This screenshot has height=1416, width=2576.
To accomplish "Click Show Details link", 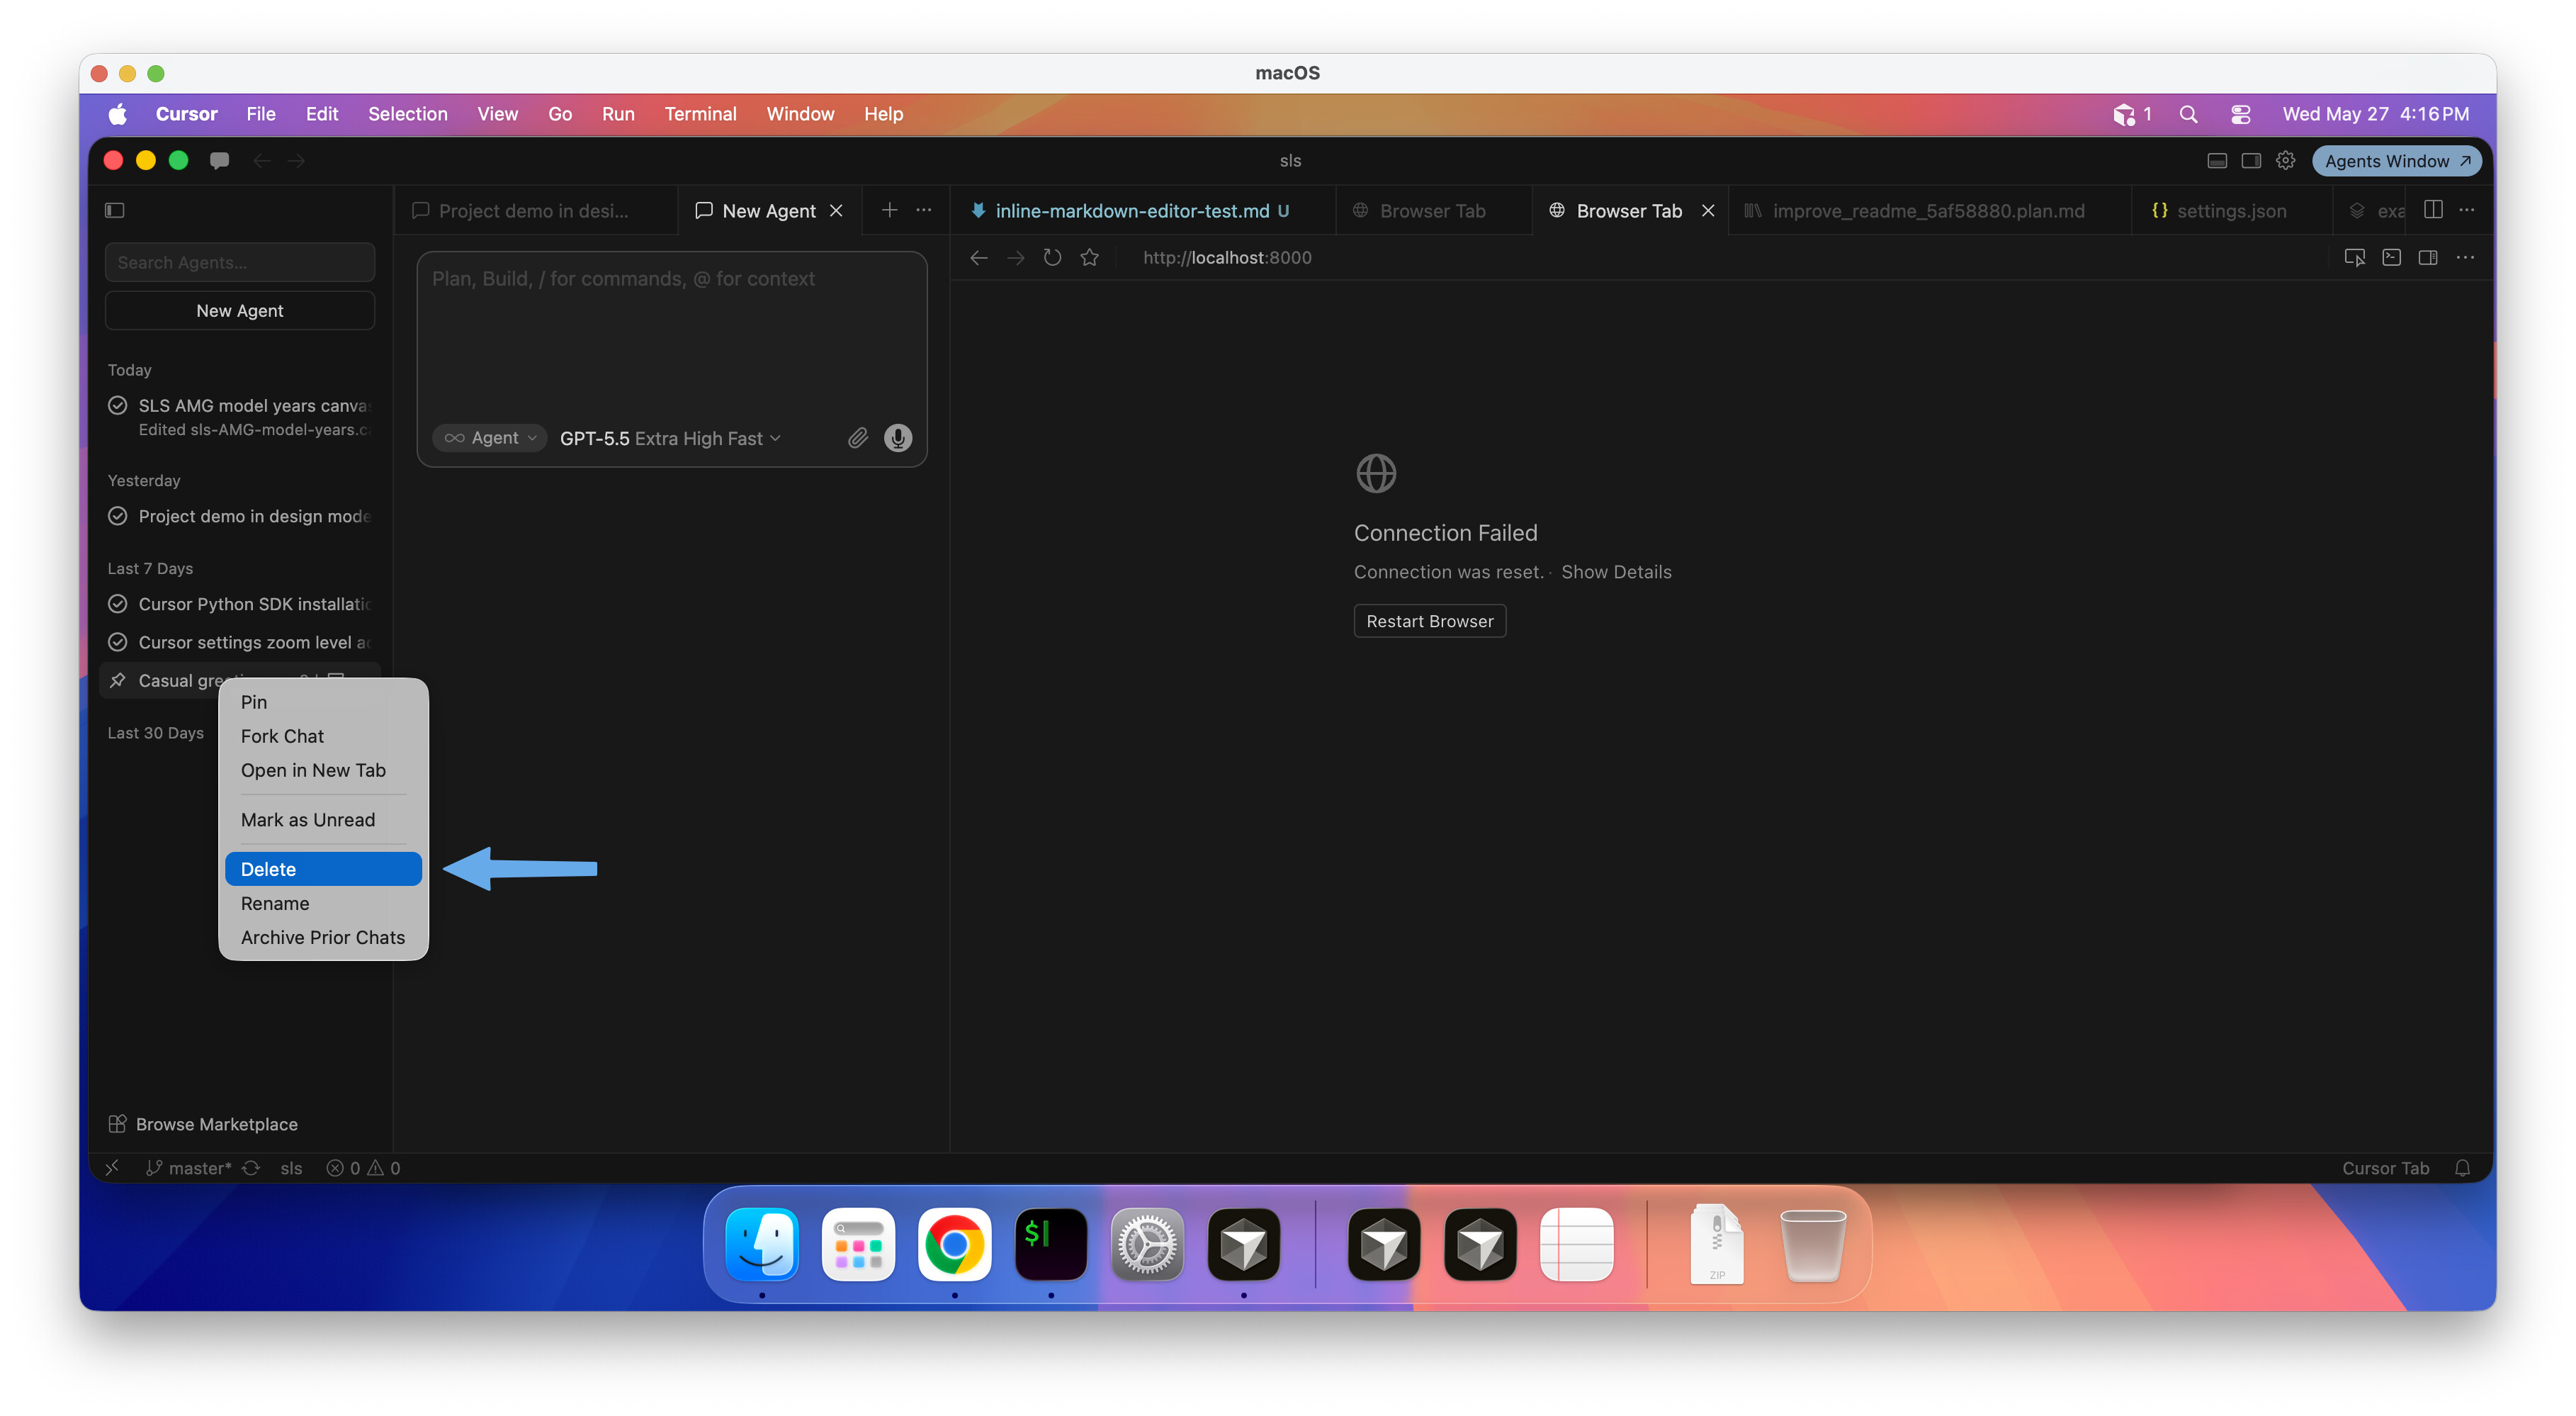I will (1616, 572).
